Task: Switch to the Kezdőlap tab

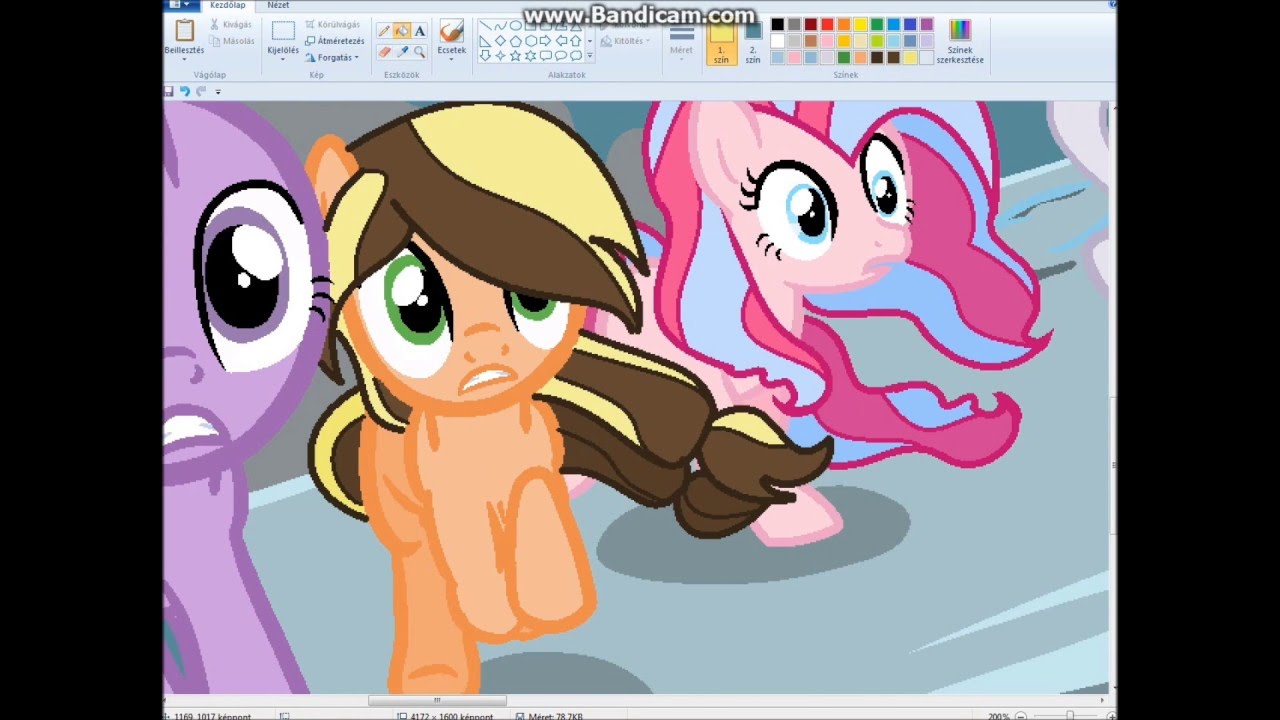Action: pos(228,5)
